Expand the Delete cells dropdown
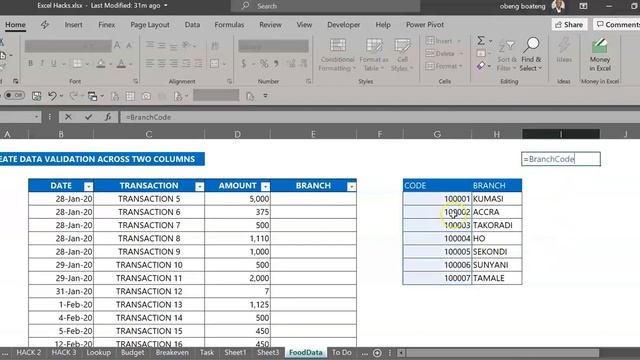The width and height of the screenshot is (640, 360). pyautogui.click(x=461, y=53)
